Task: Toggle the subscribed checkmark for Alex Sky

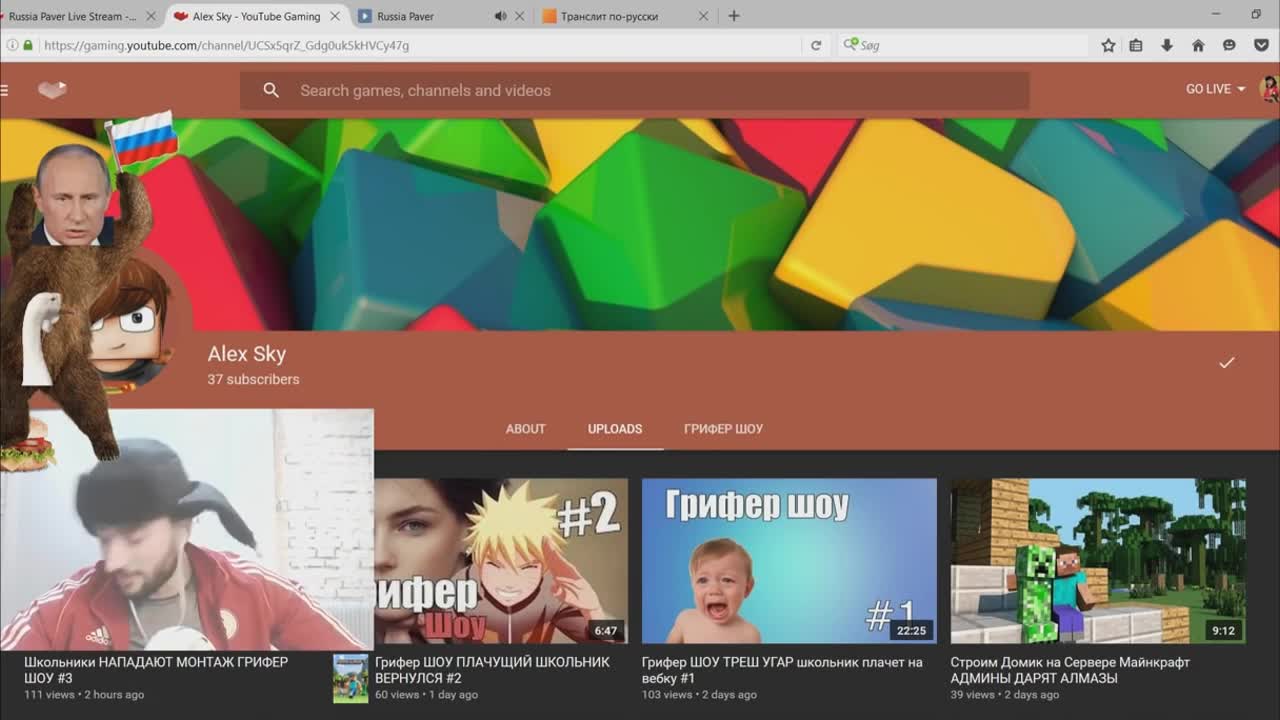Action: coord(1227,362)
